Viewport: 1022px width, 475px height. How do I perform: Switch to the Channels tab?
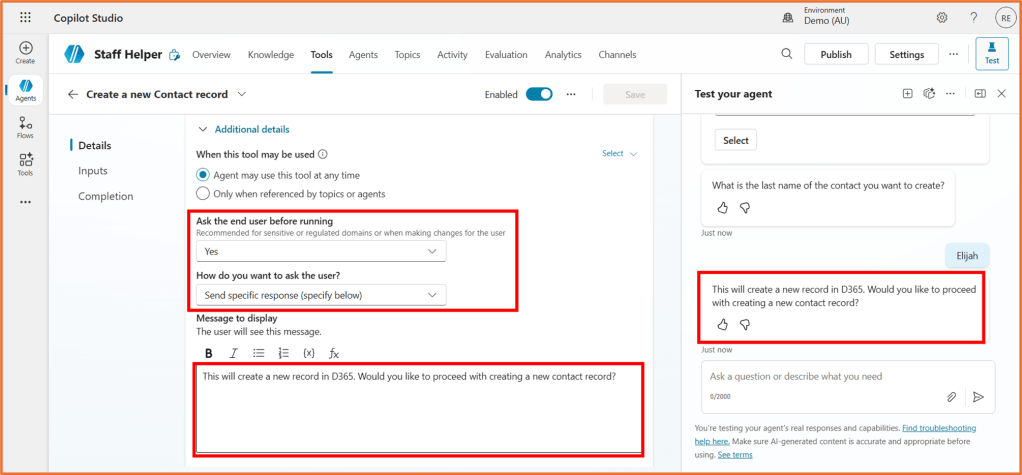point(617,55)
